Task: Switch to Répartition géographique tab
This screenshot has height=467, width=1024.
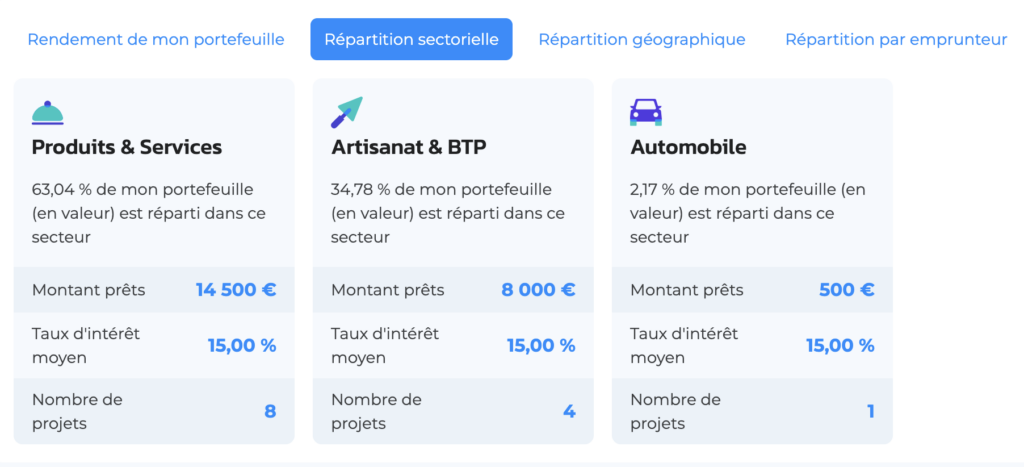Action: pyautogui.click(x=642, y=40)
